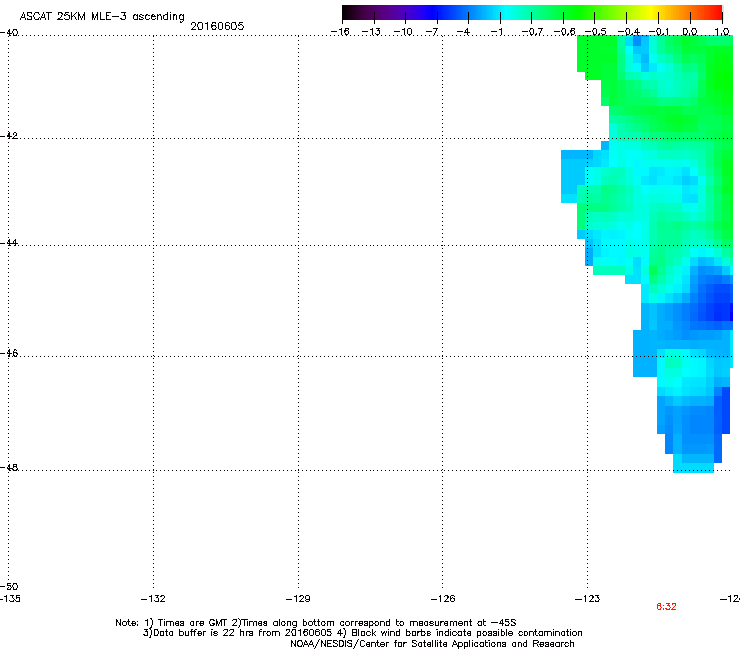Click the -0.5 label on the color scale
The width and height of the screenshot is (740, 650).
tap(596, 32)
